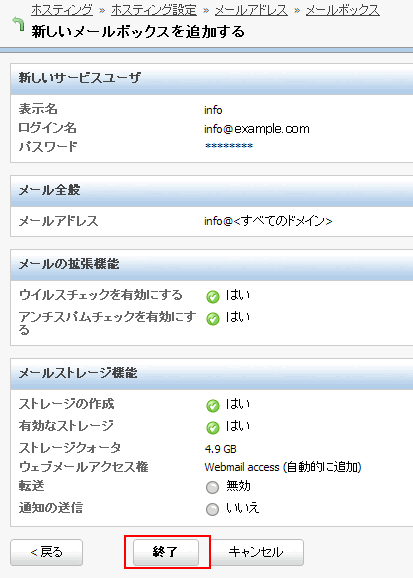Go to the メールアドレス breadcrumb link
The image size is (413, 578).
pos(251,10)
